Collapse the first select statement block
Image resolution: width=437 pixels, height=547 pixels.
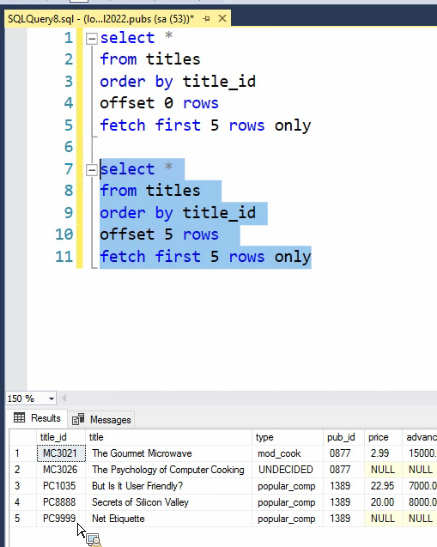(x=92, y=39)
